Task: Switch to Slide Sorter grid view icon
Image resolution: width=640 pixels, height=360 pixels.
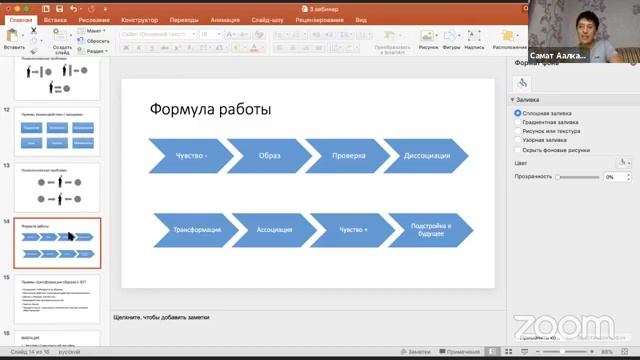Action: pos(509,351)
